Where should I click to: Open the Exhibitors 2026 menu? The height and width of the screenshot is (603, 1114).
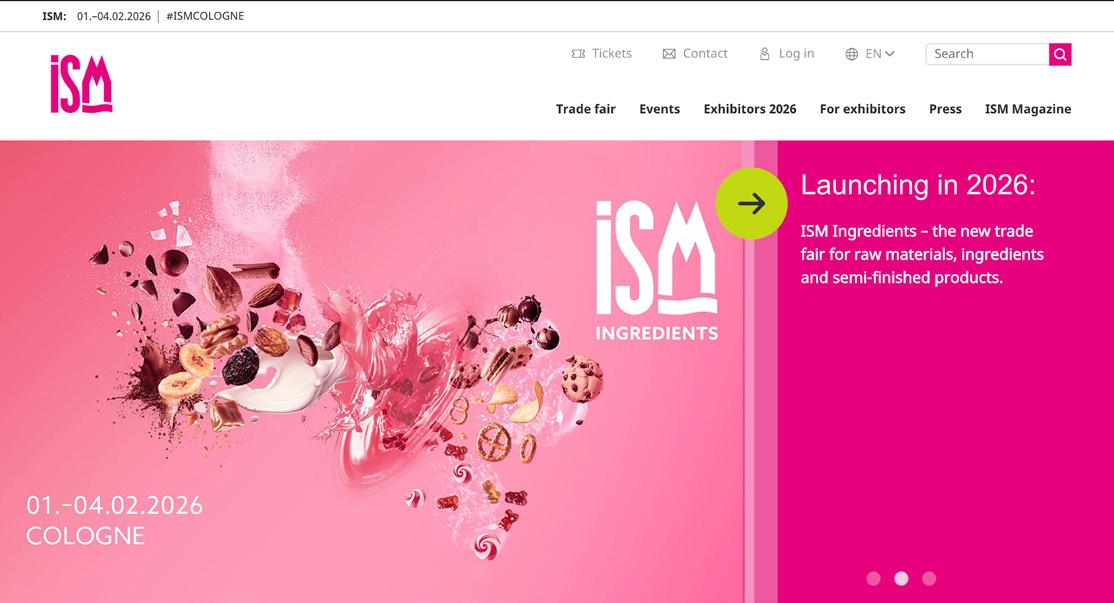[750, 109]
